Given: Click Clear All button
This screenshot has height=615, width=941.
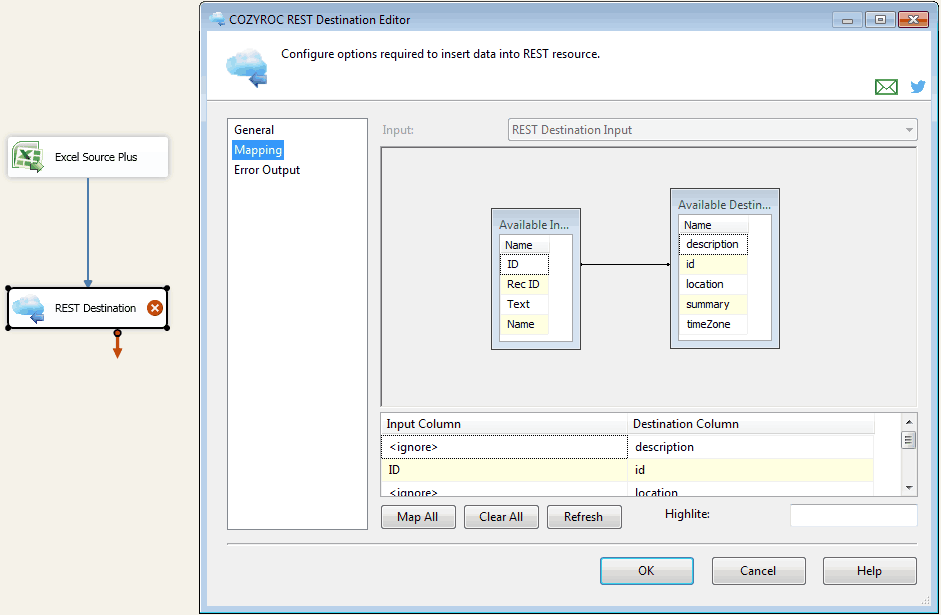Looking at the screenshot, I should [x=501, y=517].
